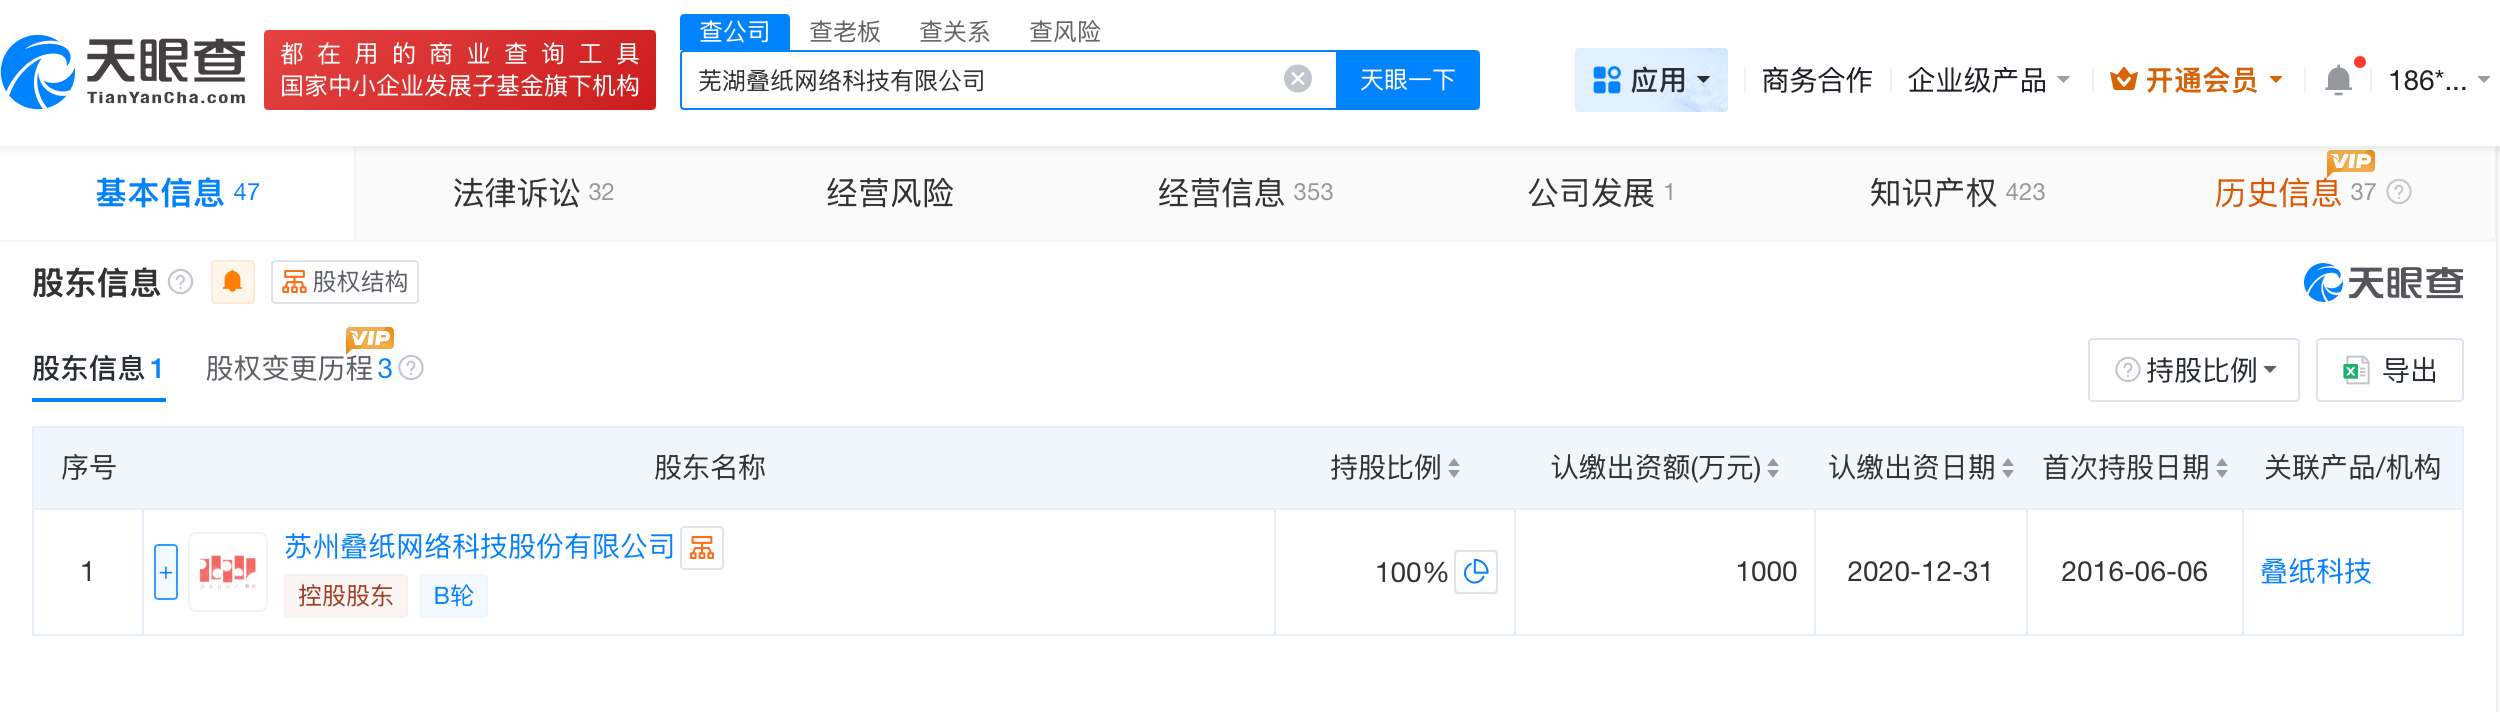2500x712 pixels.
Task: Click the help icon next to 股东信息 heading
Action: (181, 282)
